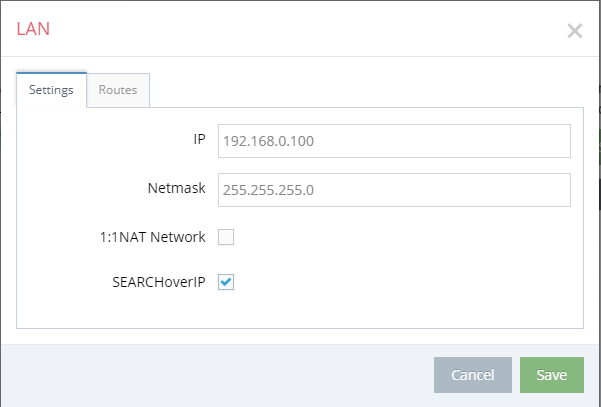The image size is (601, 407).
Task: Click the Netmask field label
Action: pyautogui.click(x=177, y=188)
